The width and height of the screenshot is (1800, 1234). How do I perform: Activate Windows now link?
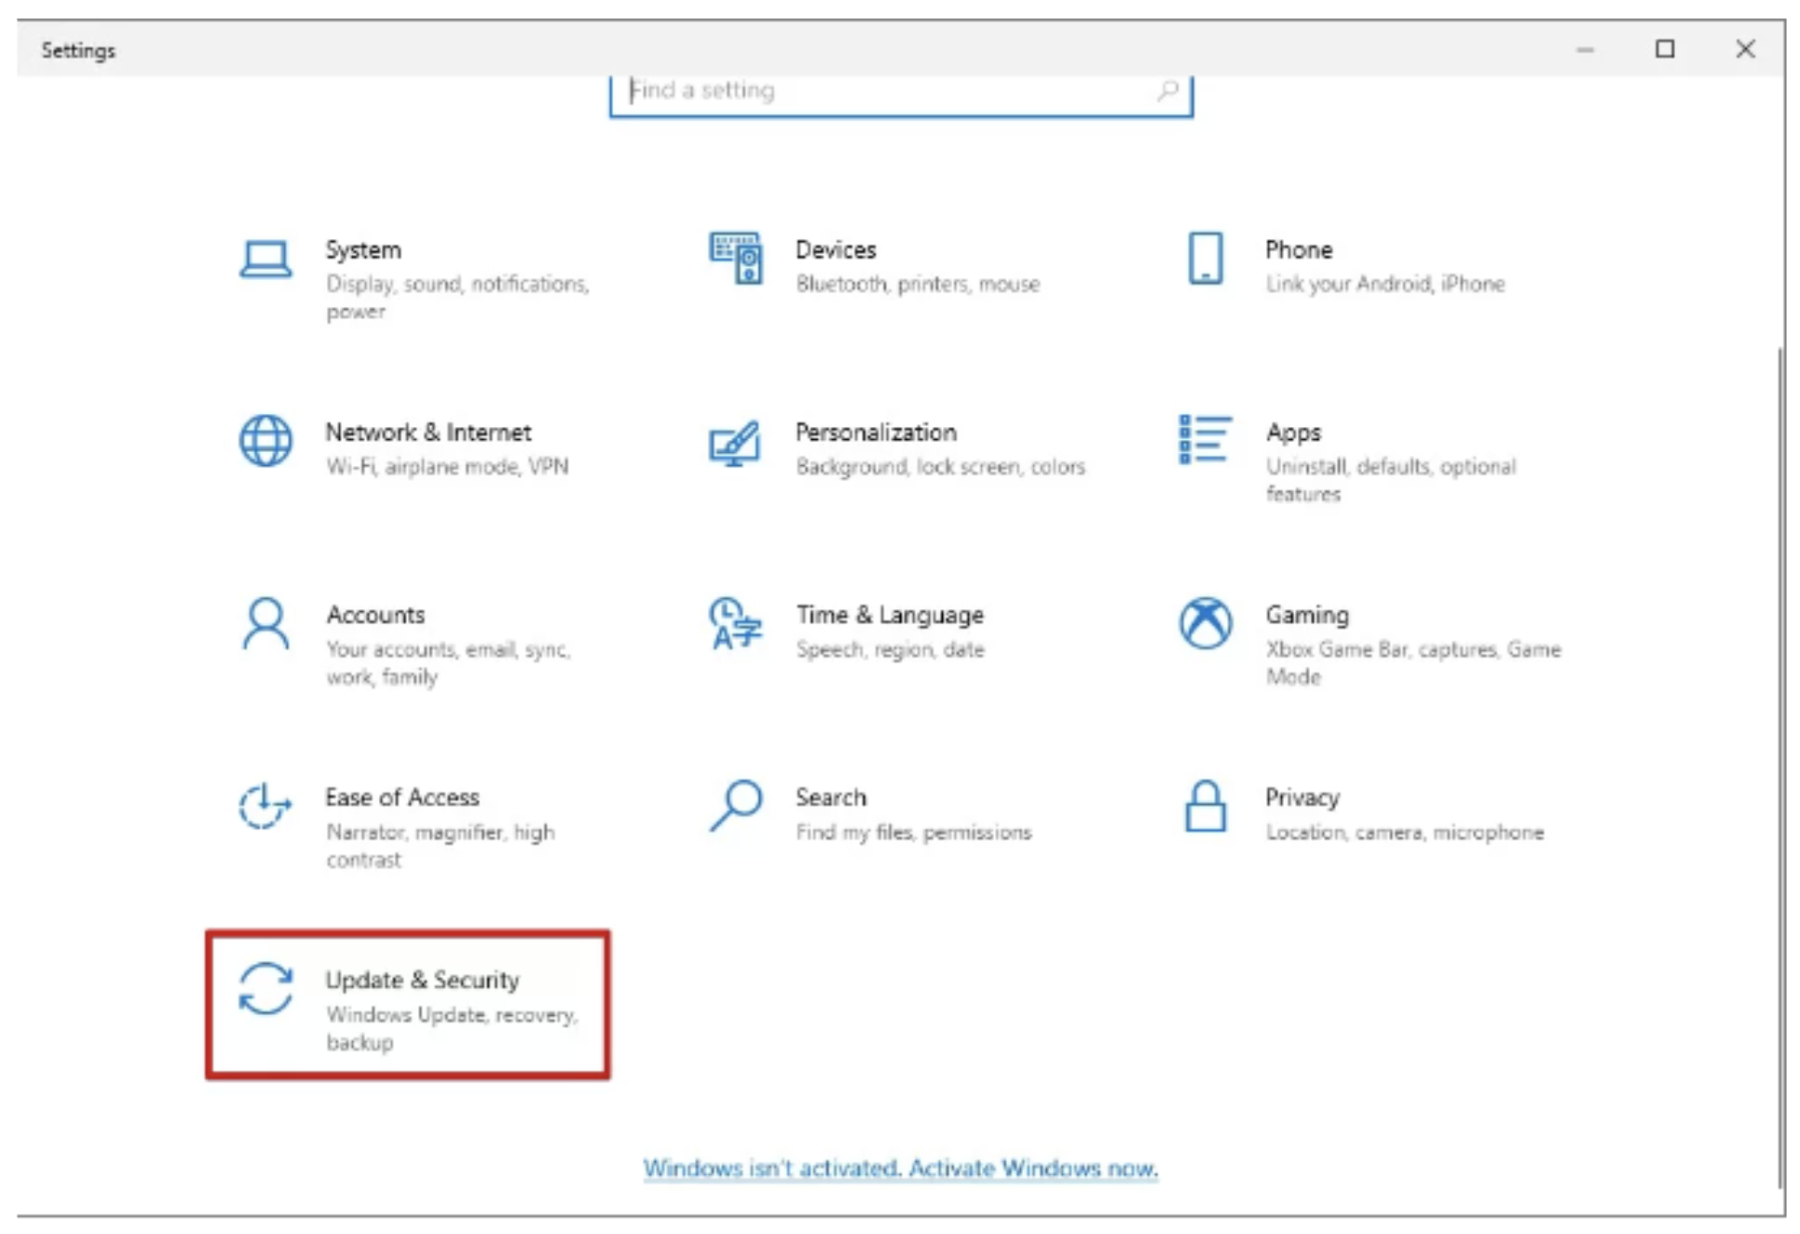tap(900, 1168)
